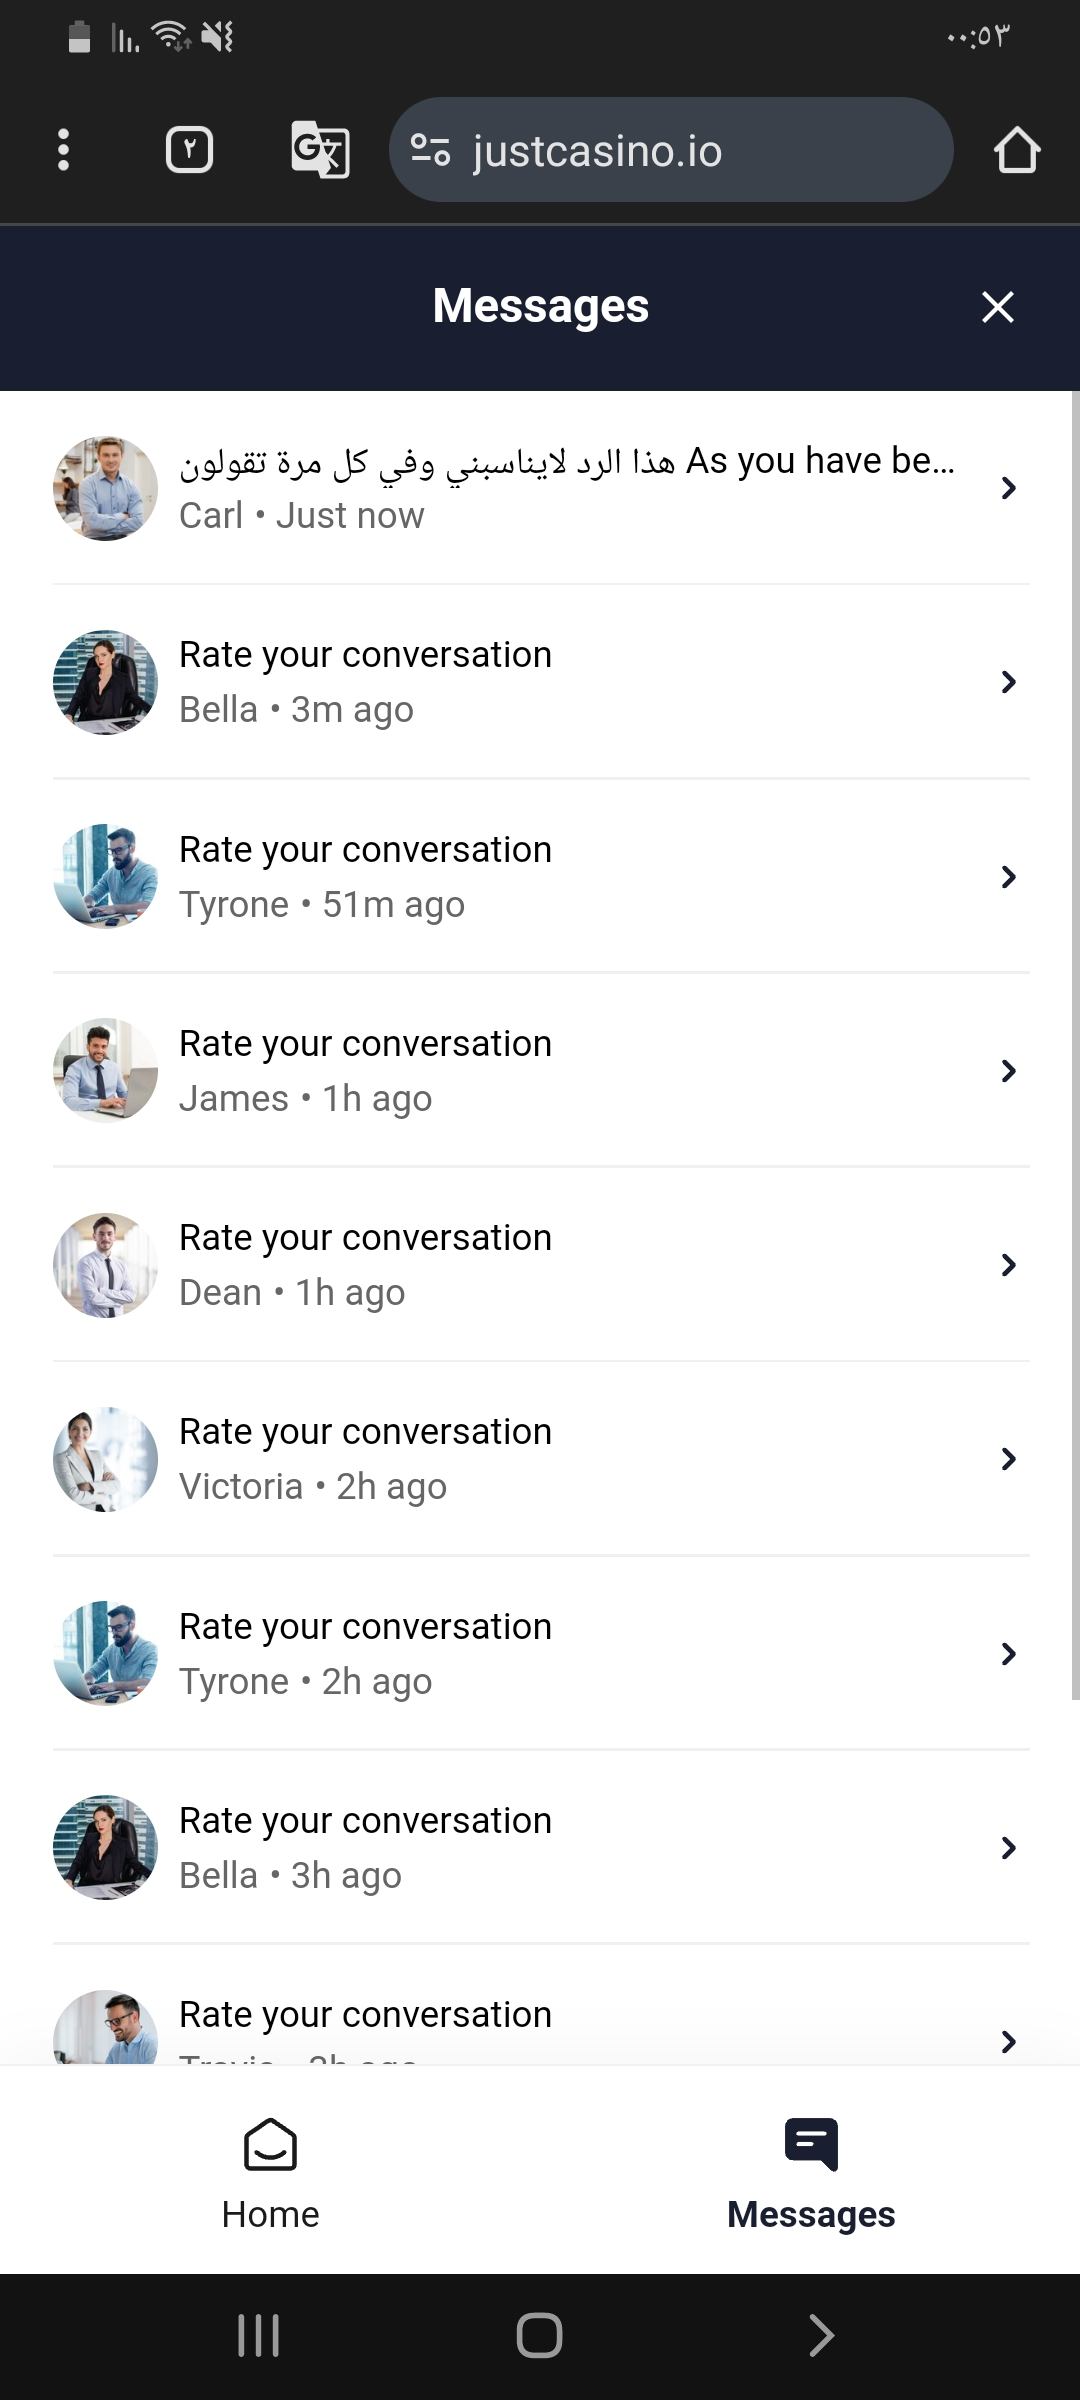Open the browser three-dot menu

coord(63,150)
